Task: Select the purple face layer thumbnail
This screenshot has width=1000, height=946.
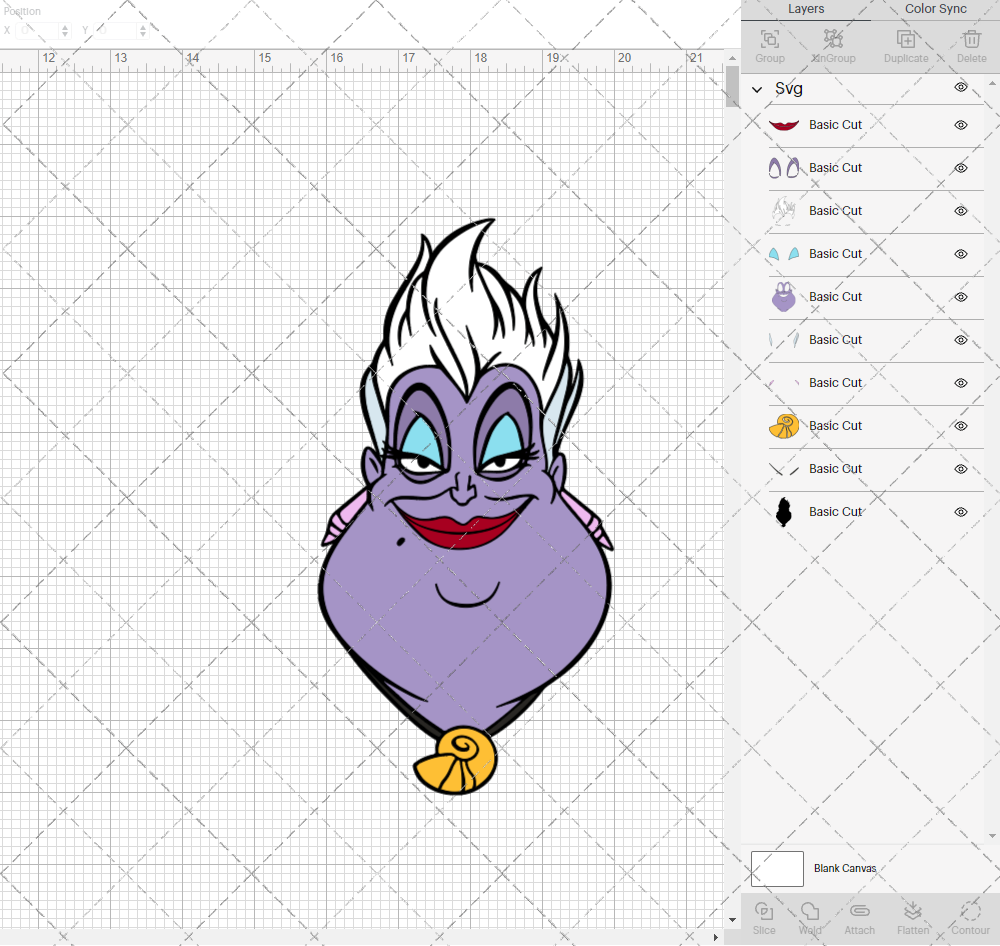Action: [x=784, y=297]
